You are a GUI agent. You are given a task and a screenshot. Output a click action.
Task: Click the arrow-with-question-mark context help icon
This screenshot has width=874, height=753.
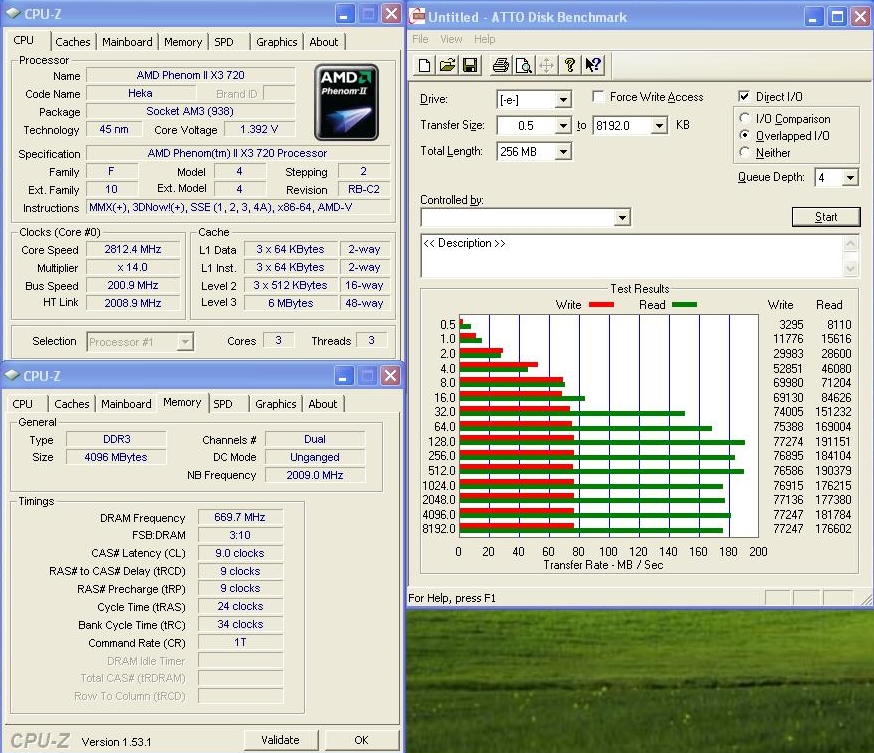pos(593,66)
